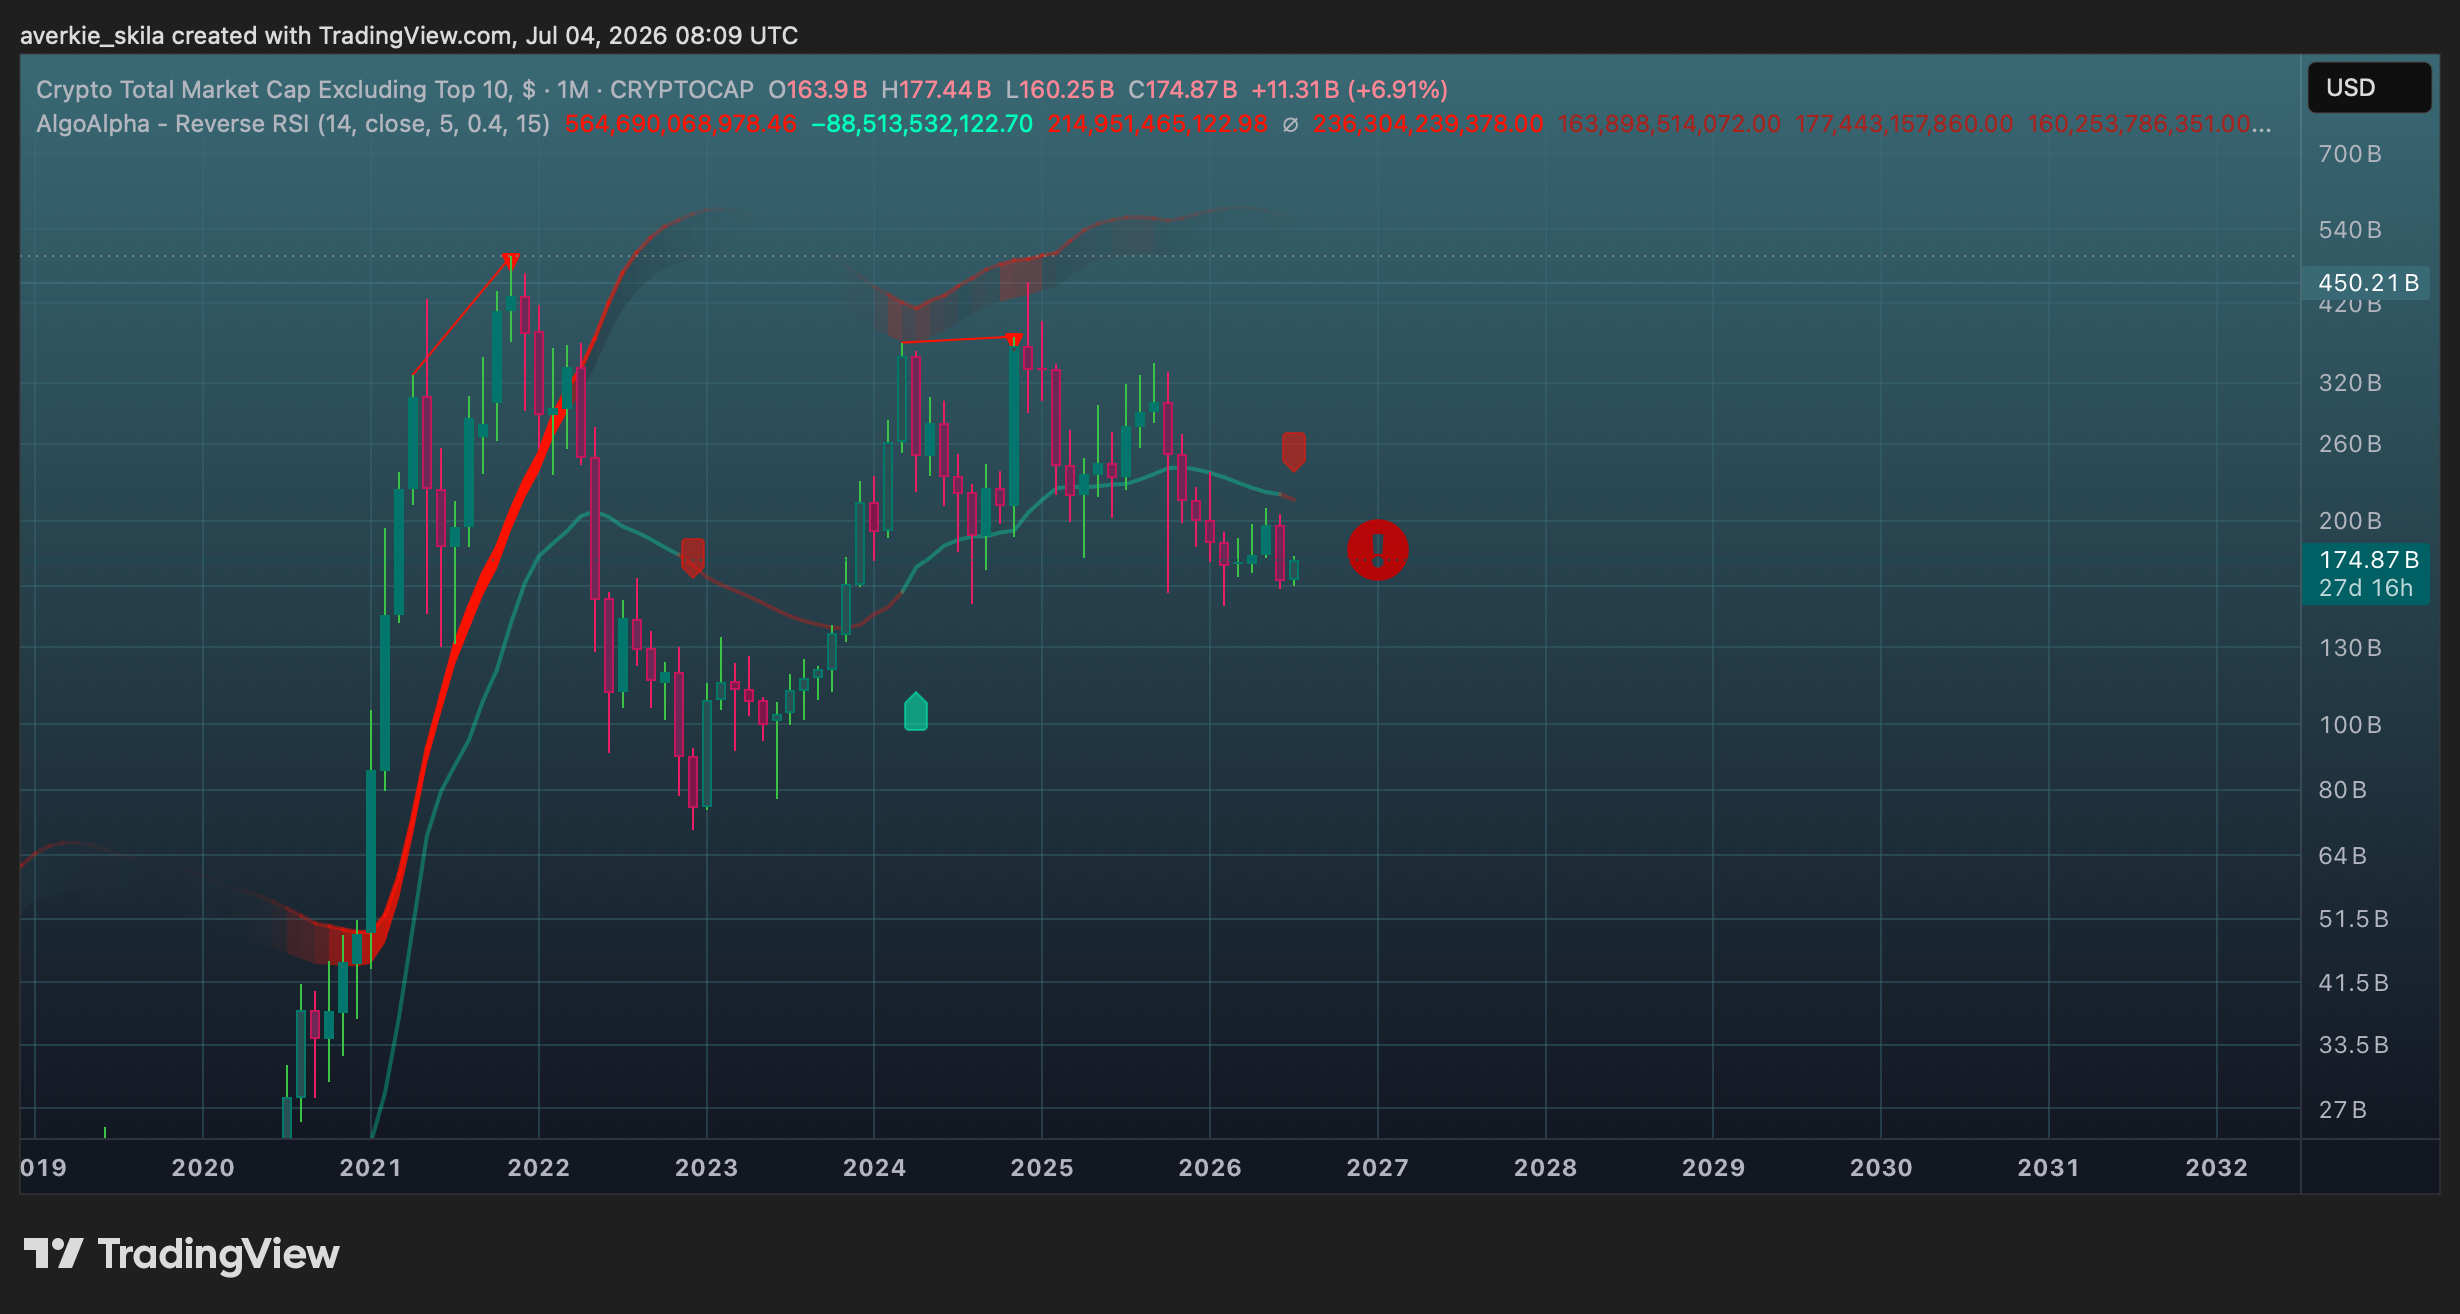Click the 2030 time axis label

[1880, 1167]
